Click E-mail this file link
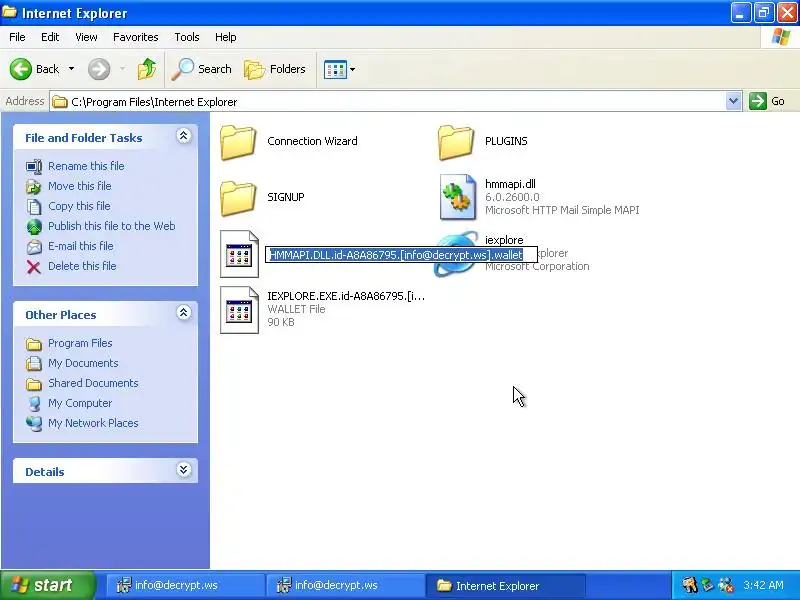This screenshot has width=800, height=600. pyautogui.click(x=81, y=246)
